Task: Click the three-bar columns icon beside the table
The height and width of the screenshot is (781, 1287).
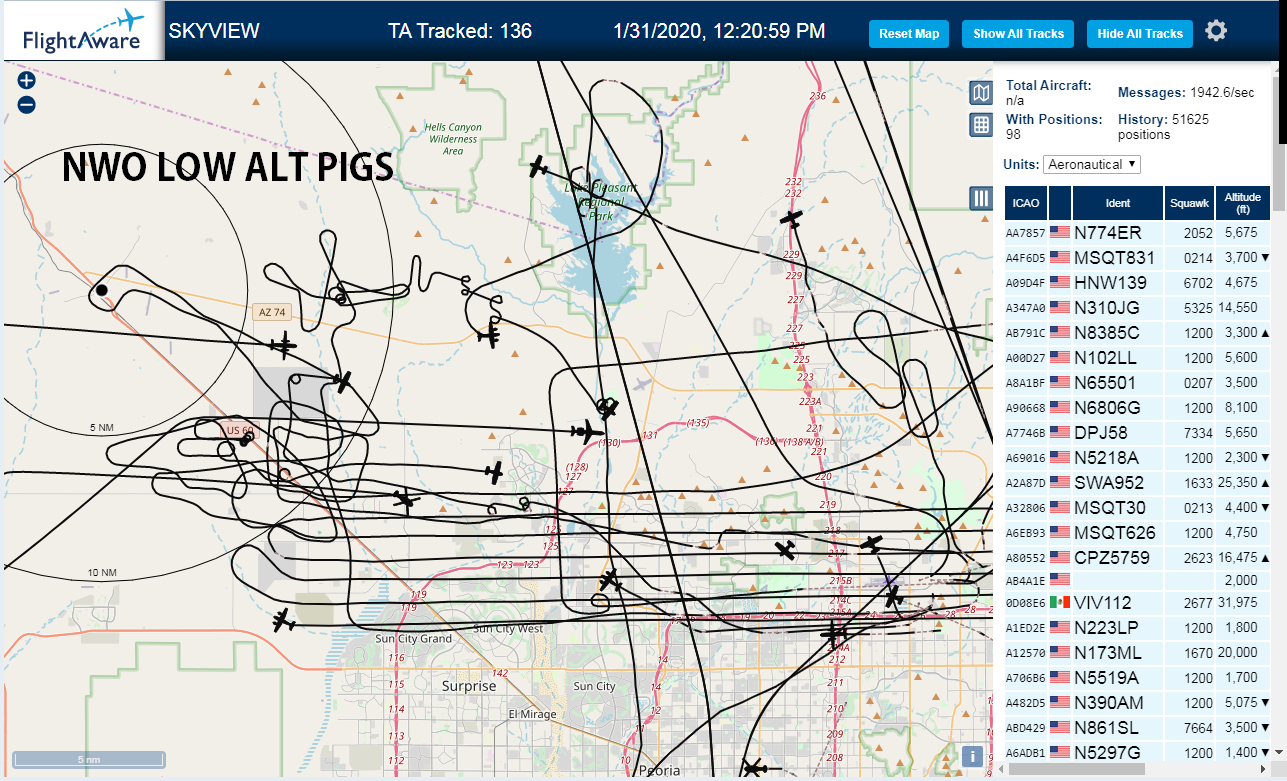Action: pyautogui.click(x=981, y=198)
